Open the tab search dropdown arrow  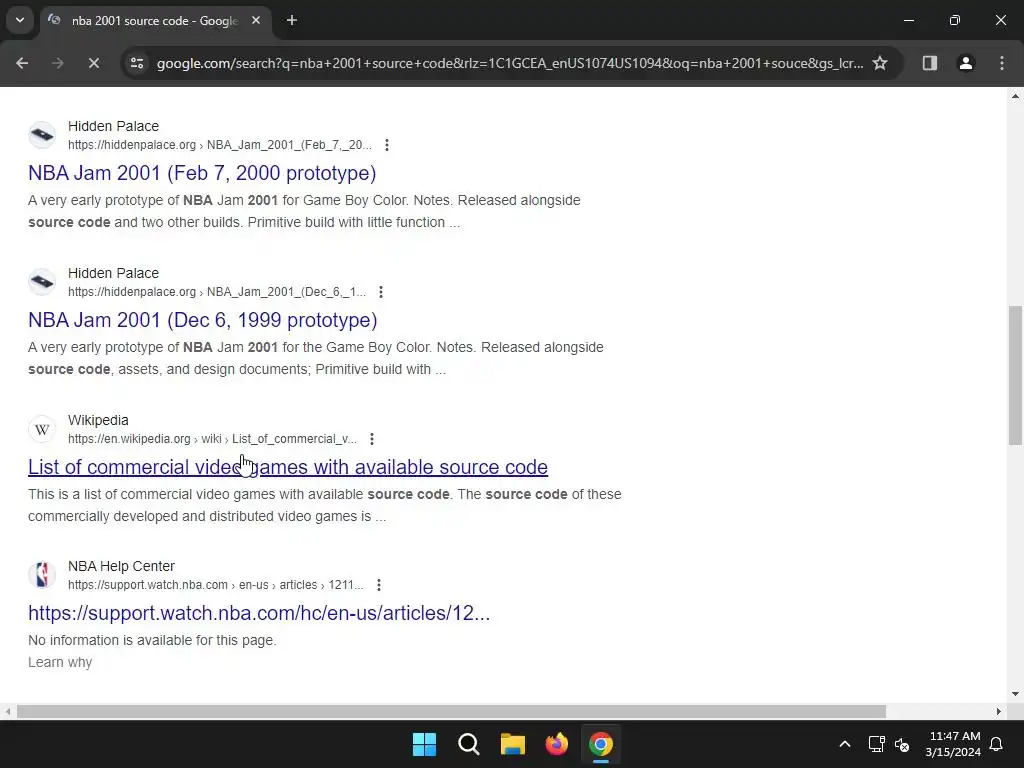pos(20,20)
